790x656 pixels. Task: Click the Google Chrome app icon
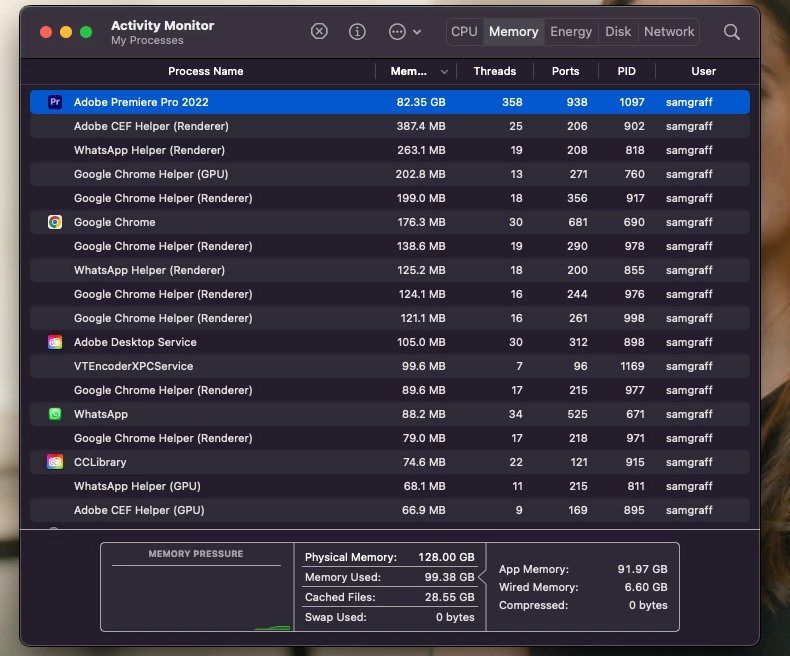[x=55, y=222]
